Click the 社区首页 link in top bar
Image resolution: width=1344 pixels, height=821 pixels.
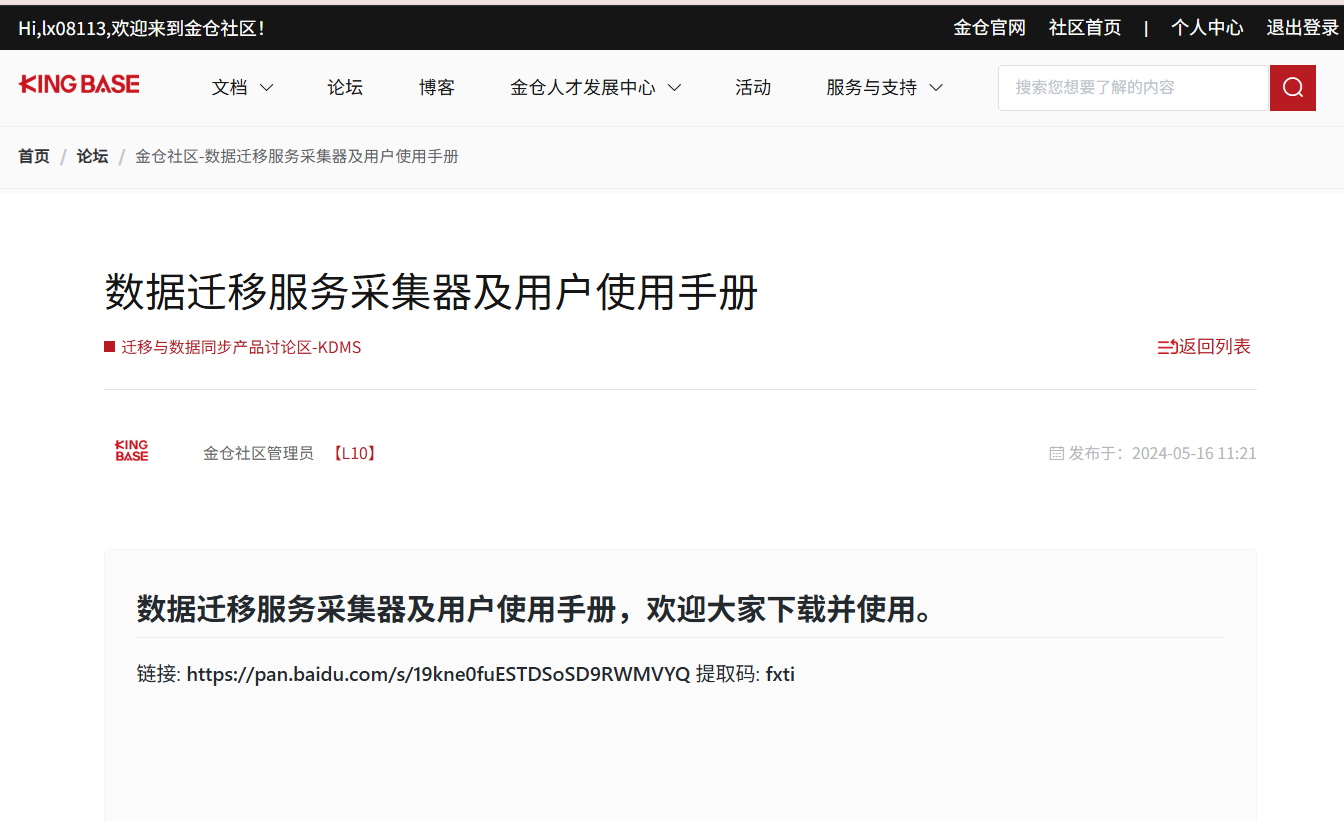pos(1085,28)
